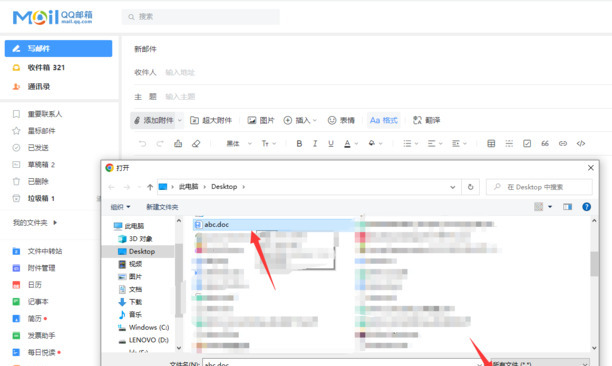Toggle italic text formatting
Viewport: 612px width, 366px height.
(315, 144)
